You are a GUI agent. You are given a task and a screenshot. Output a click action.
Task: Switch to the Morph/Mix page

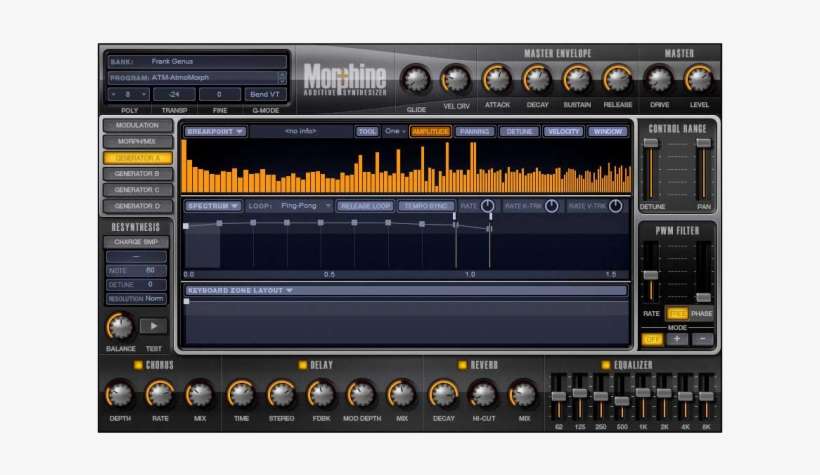click(x=138, y=142)
